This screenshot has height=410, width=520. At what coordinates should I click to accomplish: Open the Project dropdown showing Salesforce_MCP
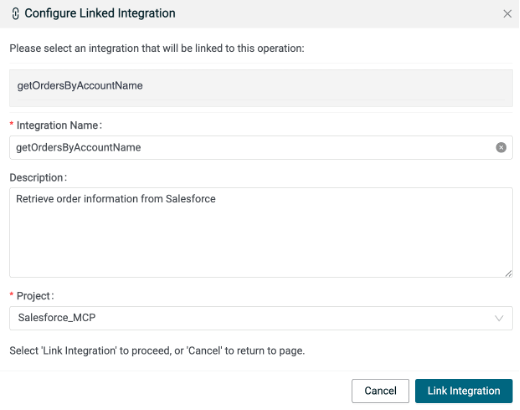pyautogui.click(x=261, y=318)
